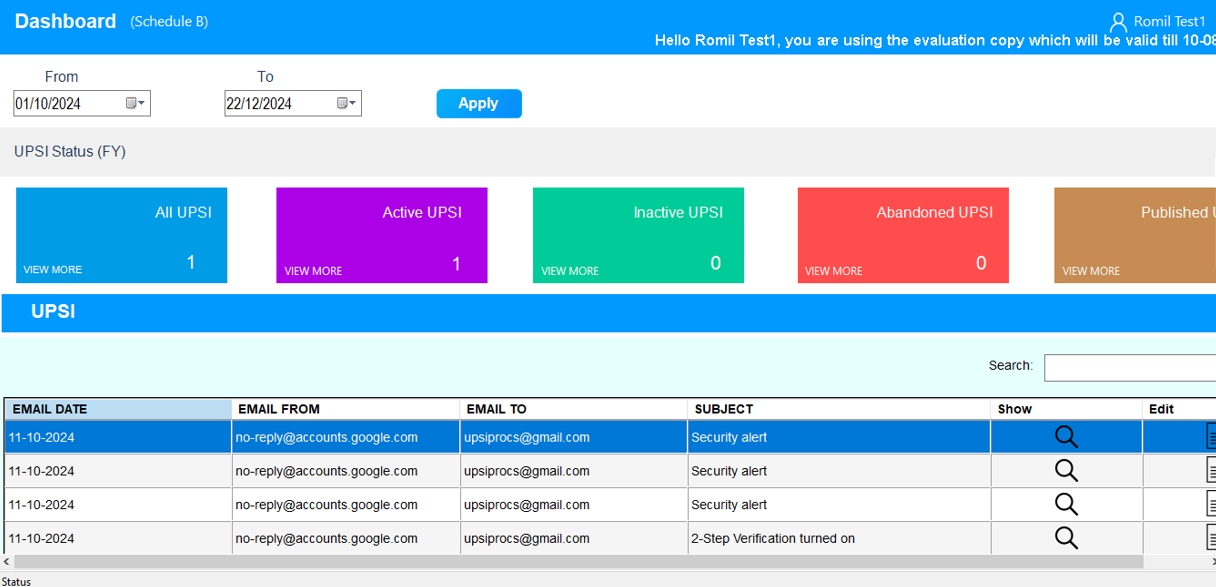Click Edit icon in third Security alert row
Viewport: 1216px width, 587px height.
(1211, 504)
